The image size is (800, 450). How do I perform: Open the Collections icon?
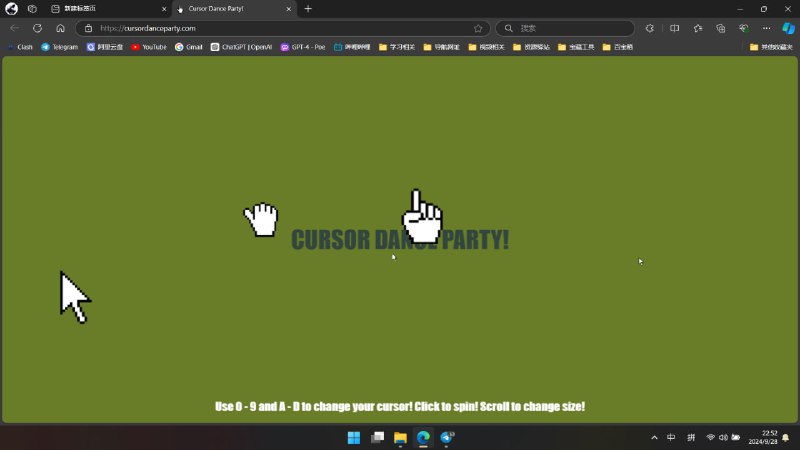(x=720, y=28)
